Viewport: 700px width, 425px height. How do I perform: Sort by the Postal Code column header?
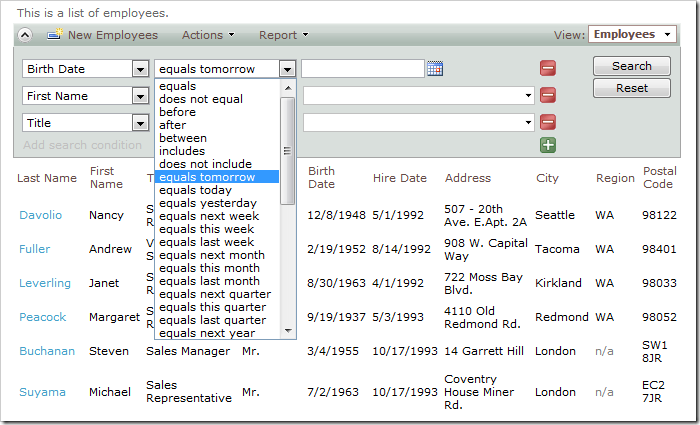tap(659, 178)
